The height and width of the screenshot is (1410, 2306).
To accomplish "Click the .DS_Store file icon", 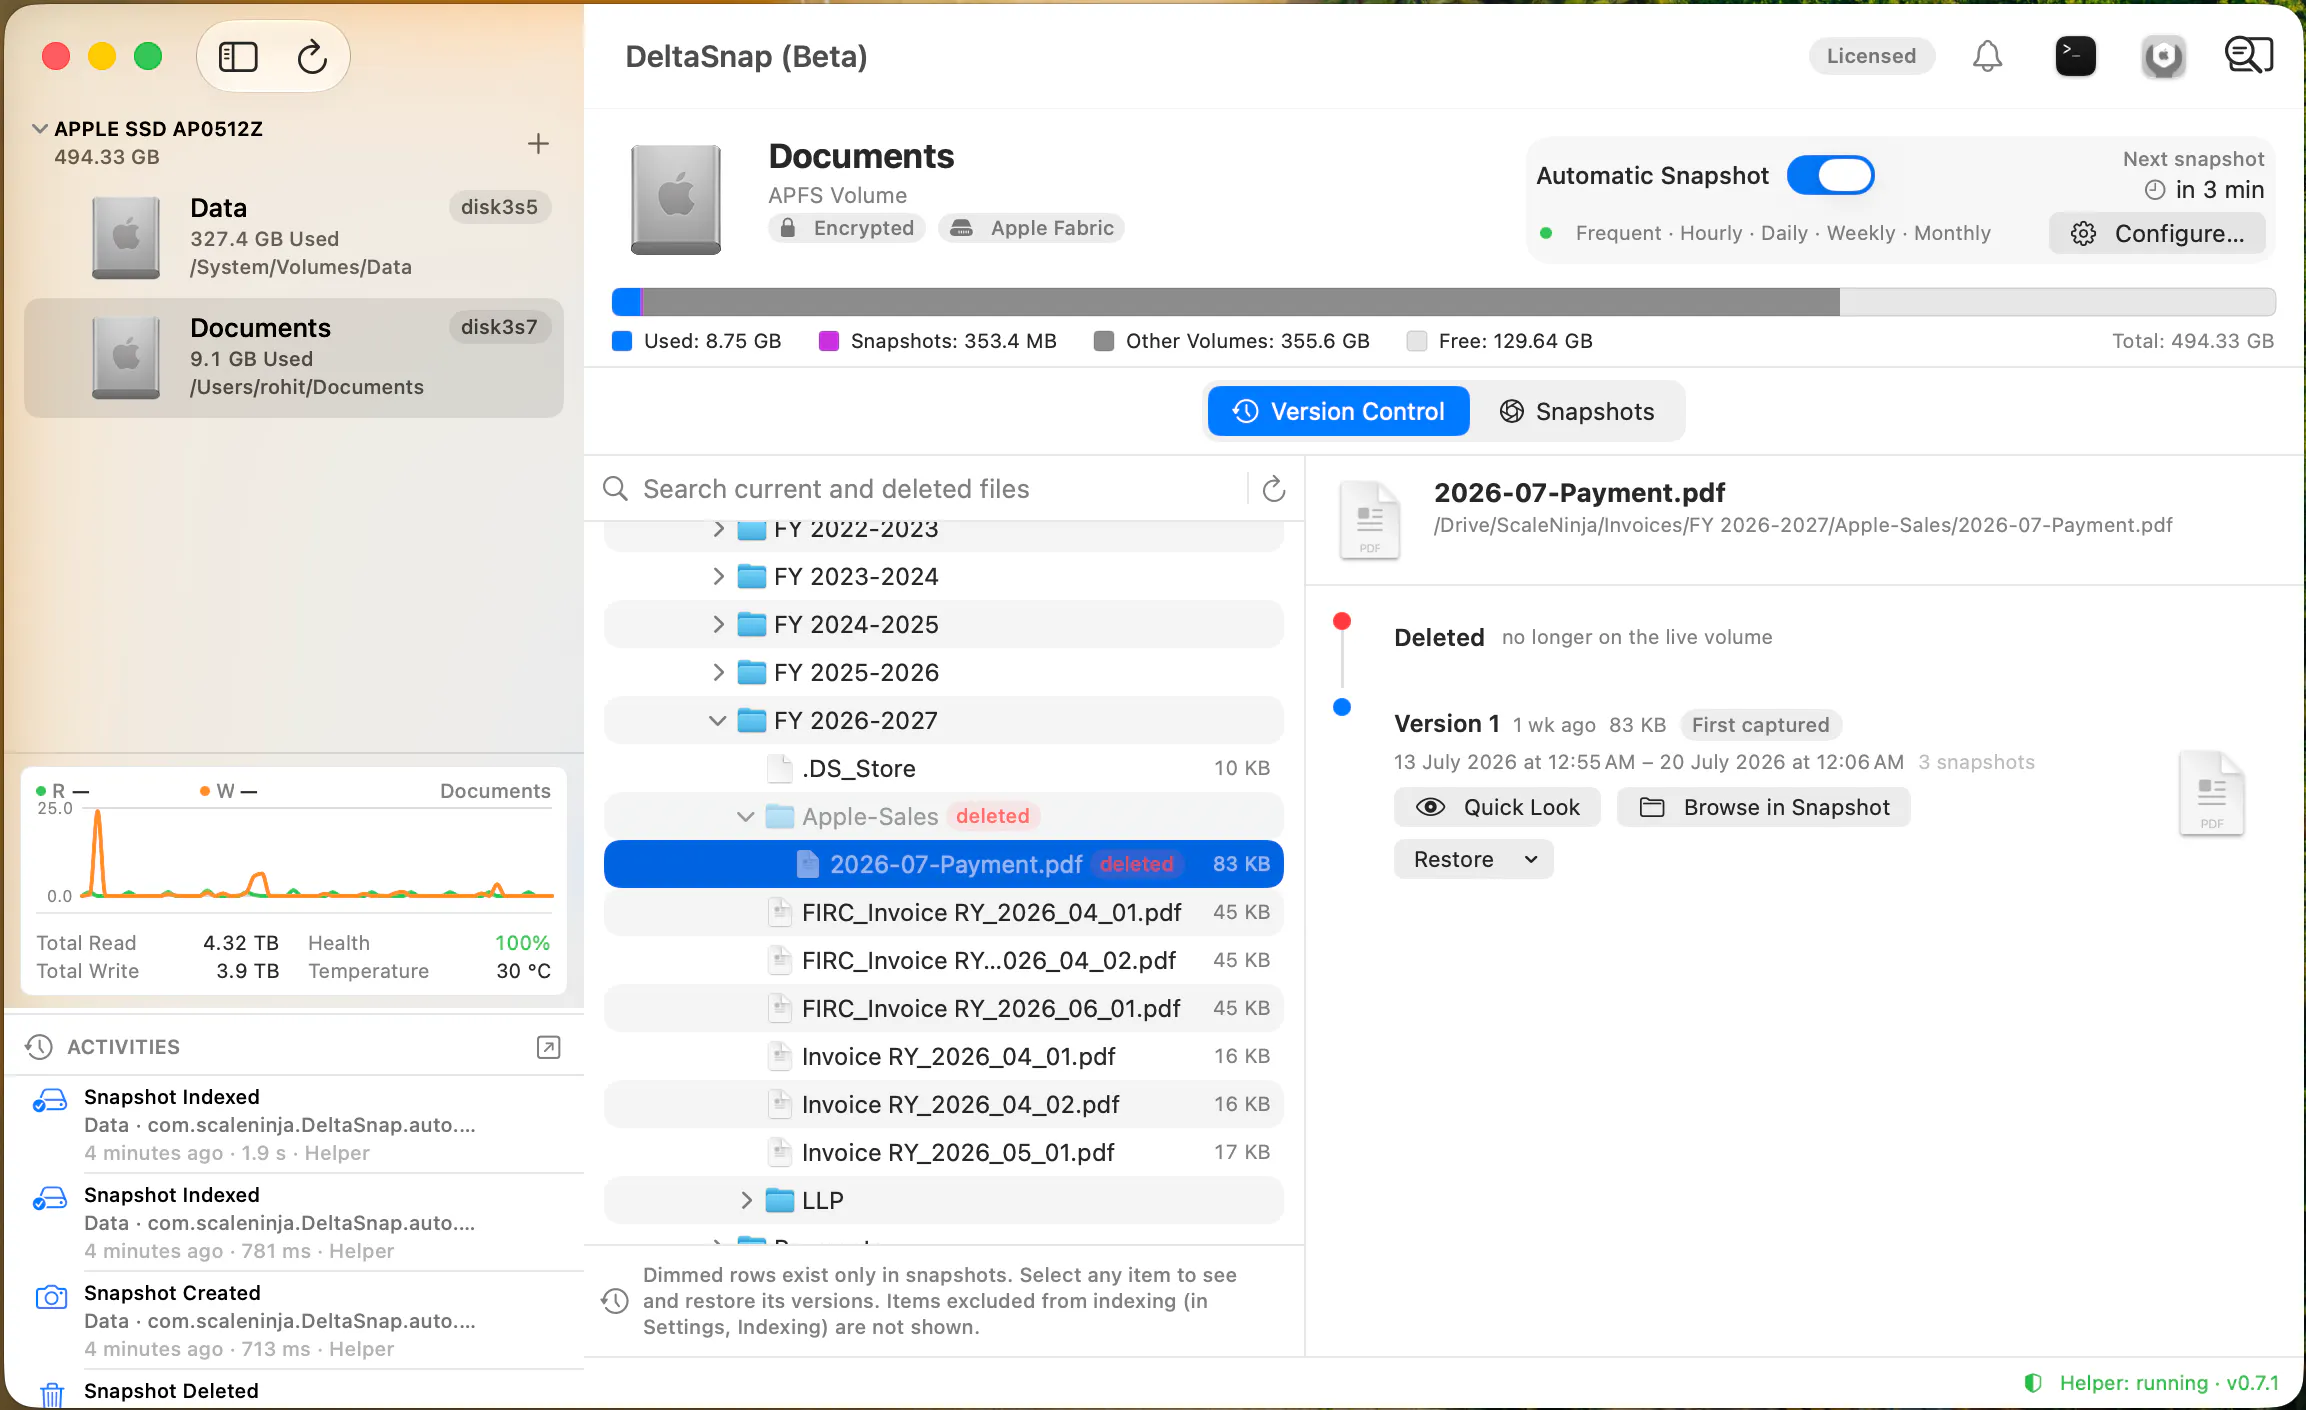I will 780,768.
